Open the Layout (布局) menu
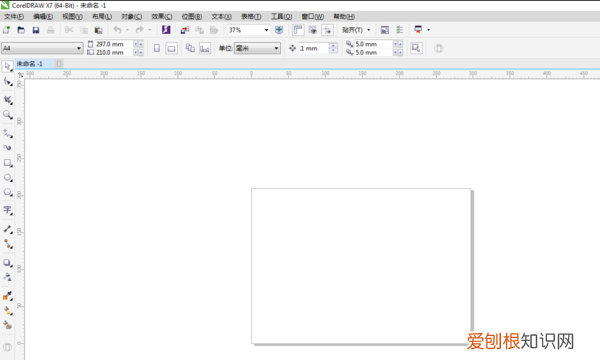This screenshot has height=360, width=600. [102, 16]
